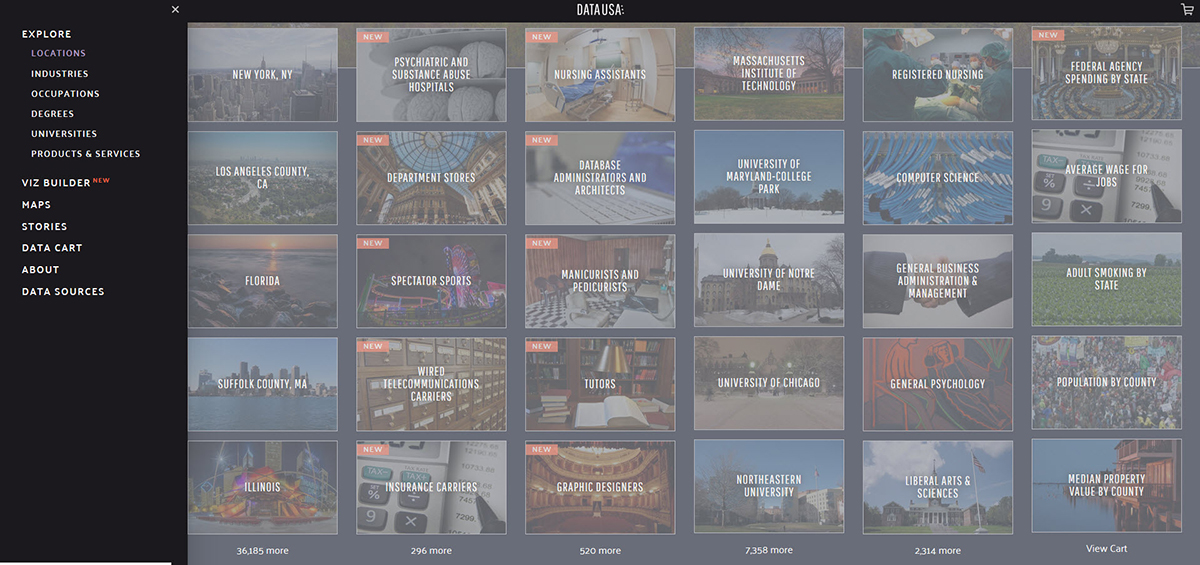
Task: Open Spectator Sports tile
Action: pos(431,281)
